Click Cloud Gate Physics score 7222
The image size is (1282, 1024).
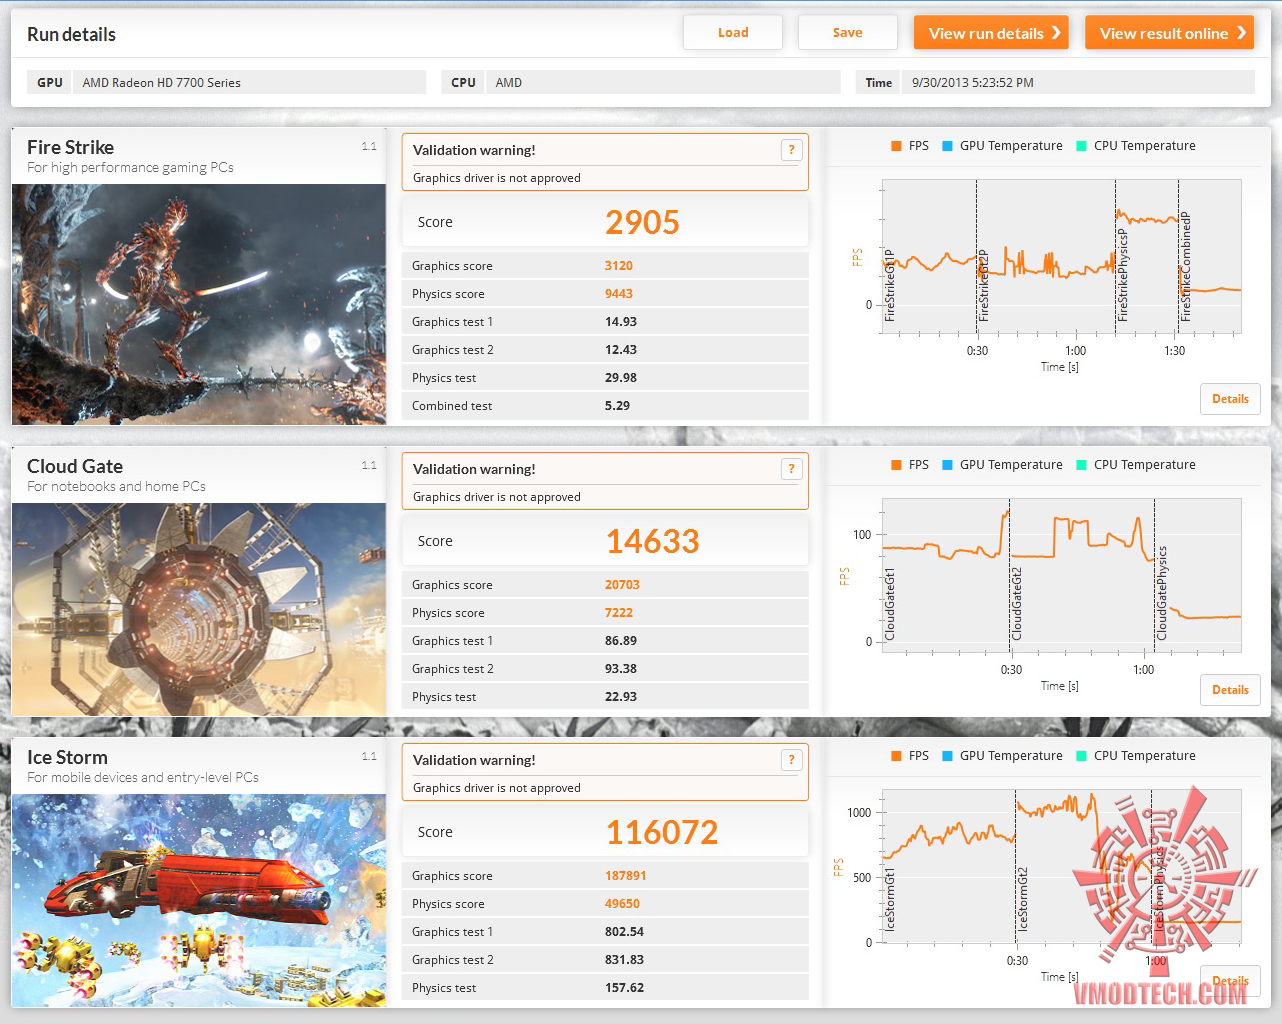(x=619, y=613)
